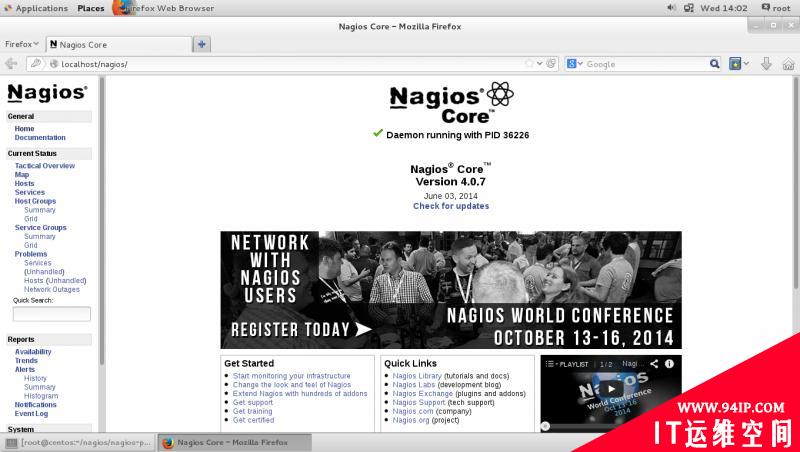
Task: Click the Firefox launcher icon in top panel
Action: [121, 7]
